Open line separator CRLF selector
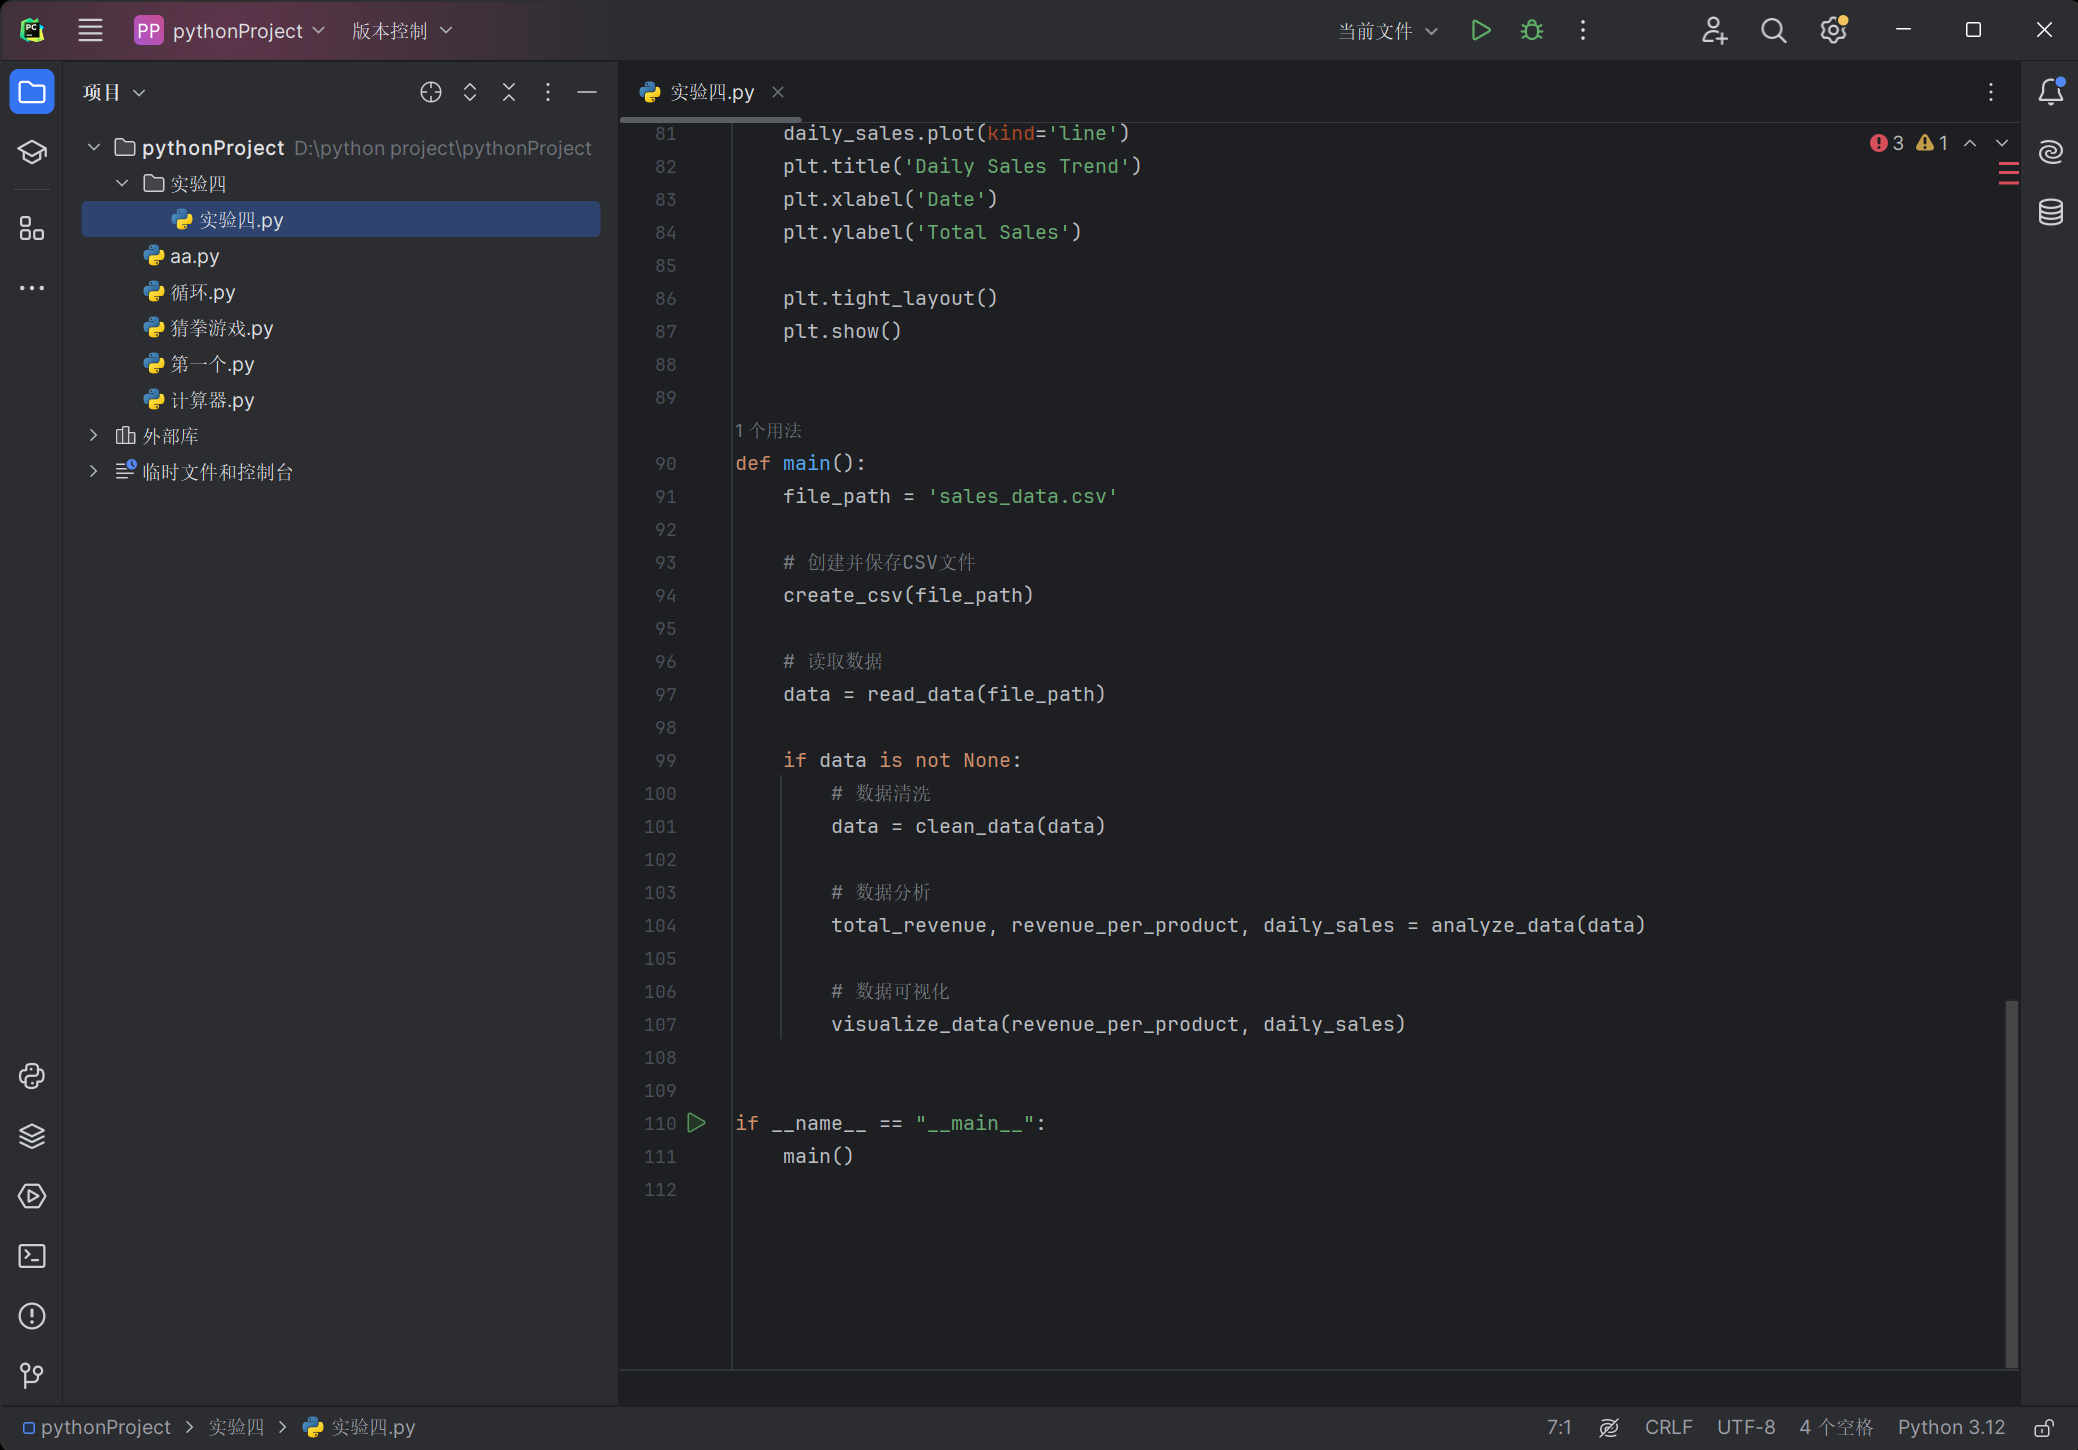 pos(1668,1428)
